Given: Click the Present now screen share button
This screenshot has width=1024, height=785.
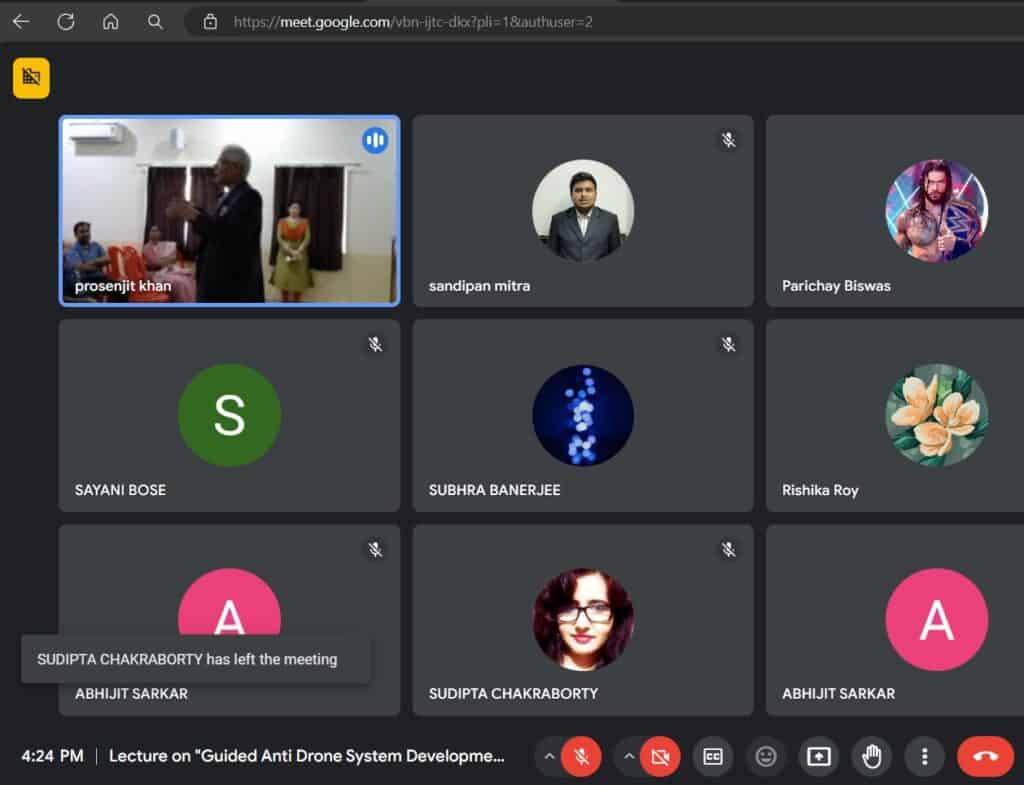Looking at the screenshot, I should (818, 756).
